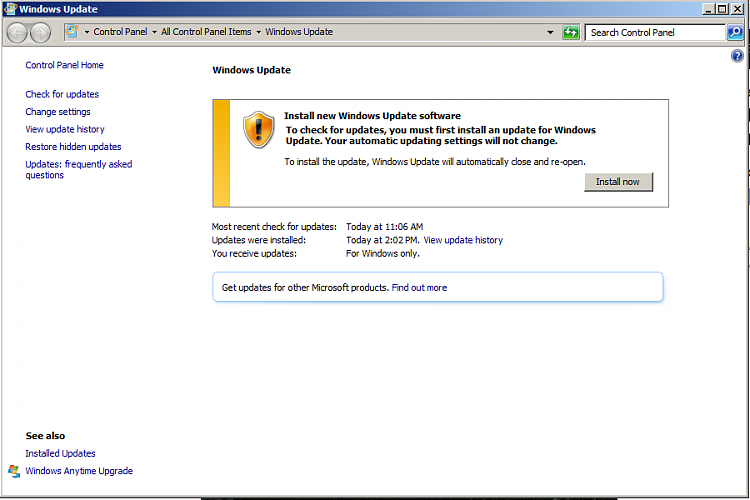Click 'Install new Windows Update software' heading
The height and width of the screenshot is (500, 750).
tap(372, 116)
